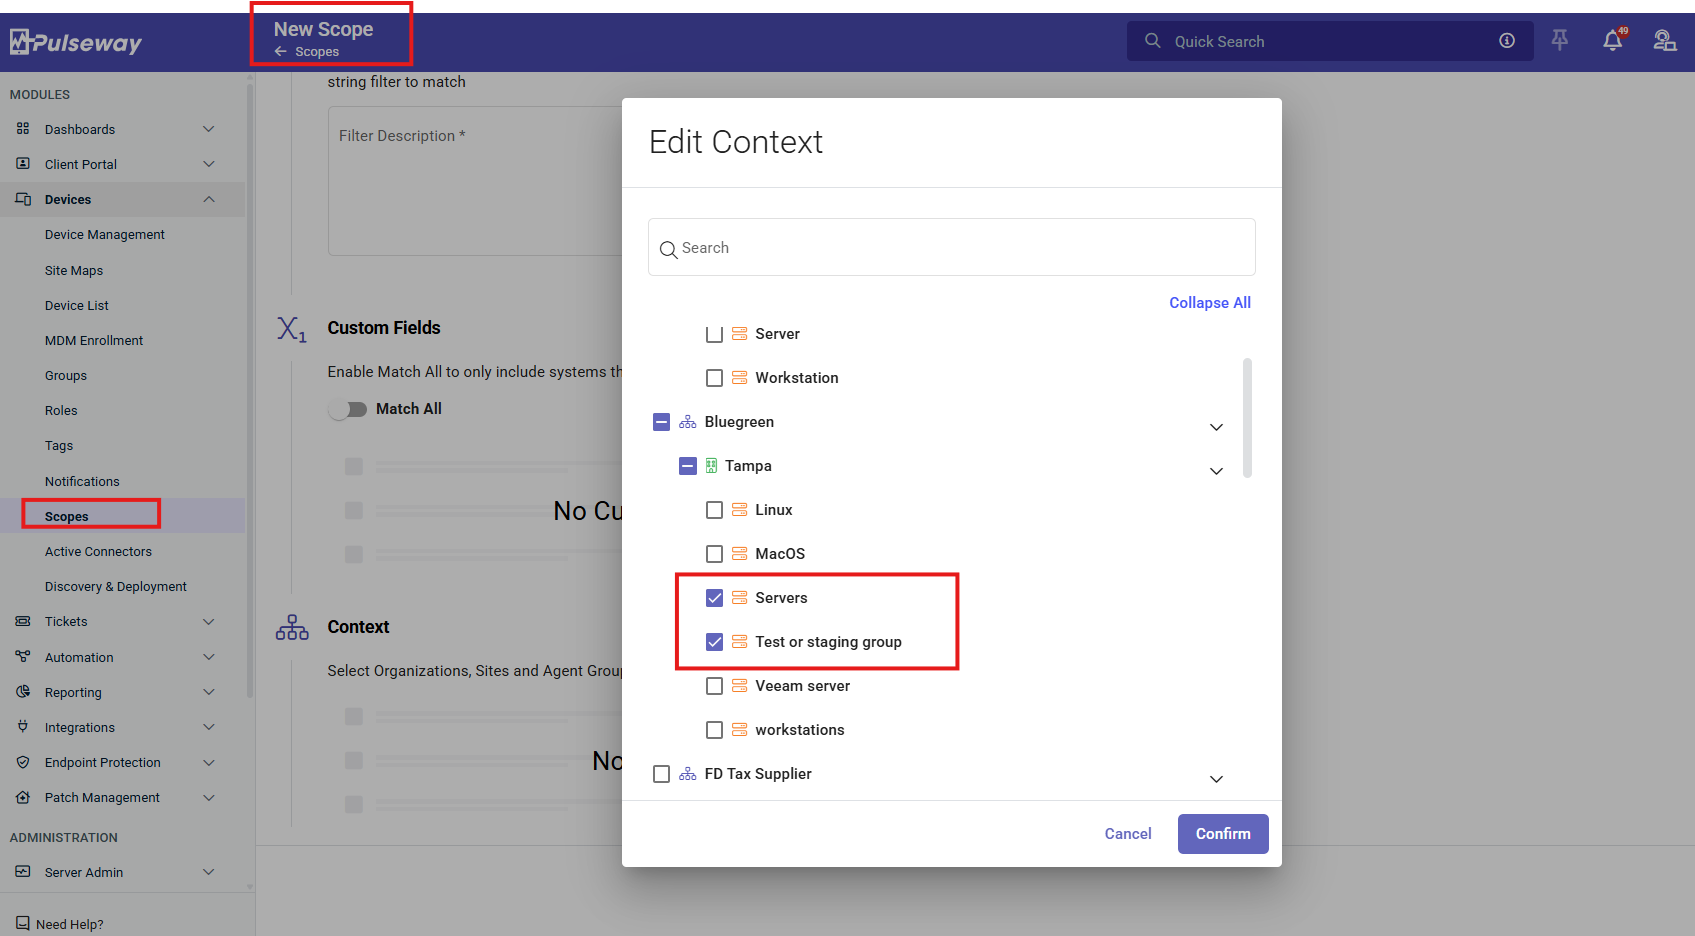
Task: Click the Context hierarchy icon
Action: click(x=292, y=628)
